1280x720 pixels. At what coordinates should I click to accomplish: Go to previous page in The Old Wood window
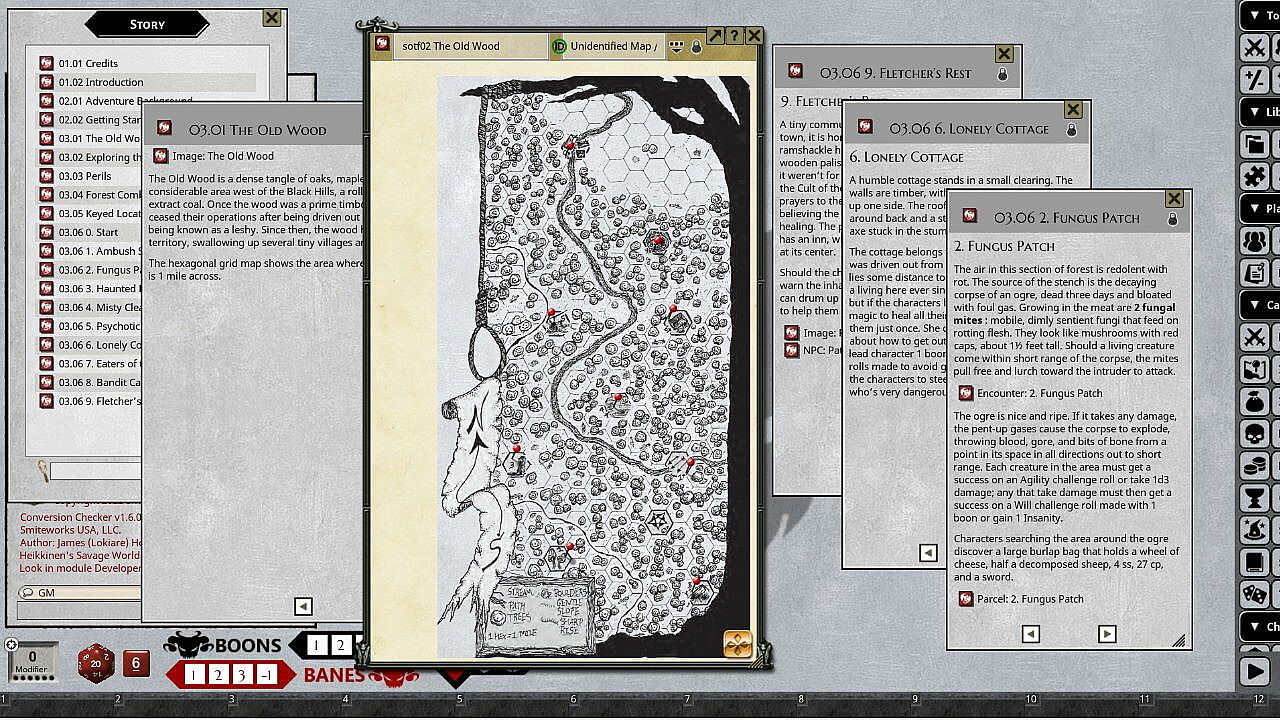point(303,606)
